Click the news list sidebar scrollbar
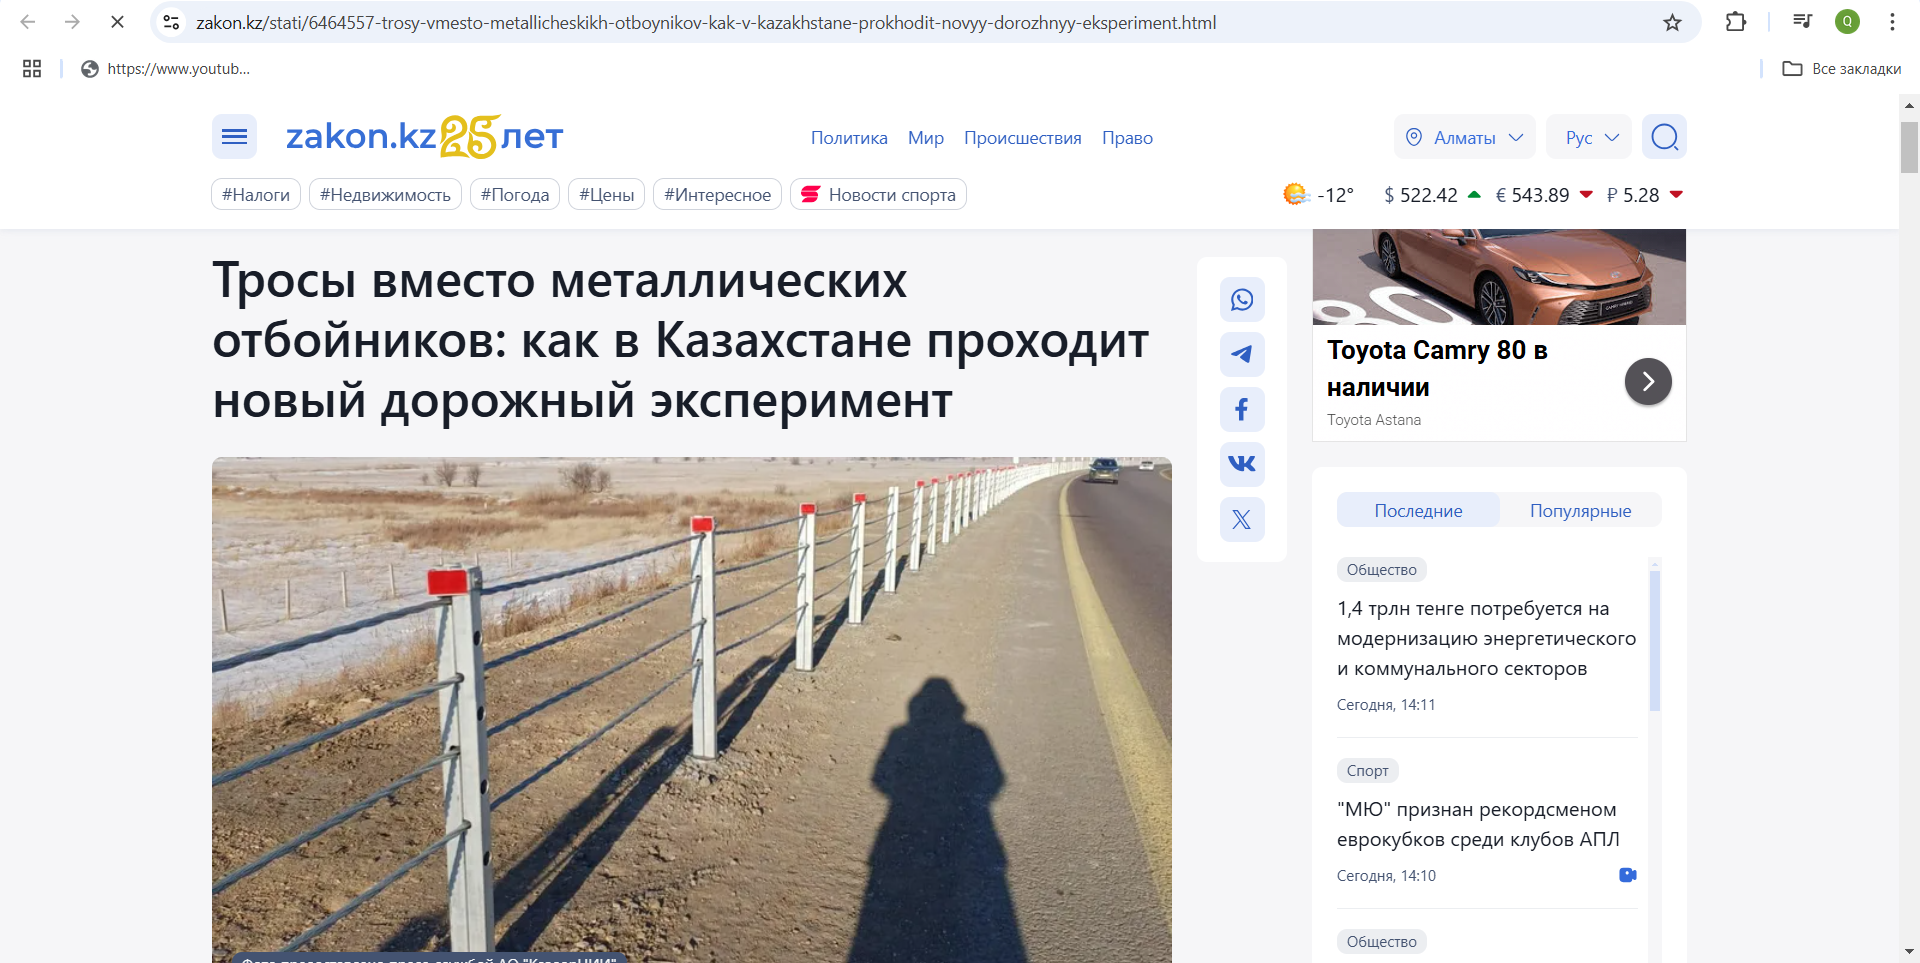The height and width of the screenshot is (963, 1920). pos(1655,640)
